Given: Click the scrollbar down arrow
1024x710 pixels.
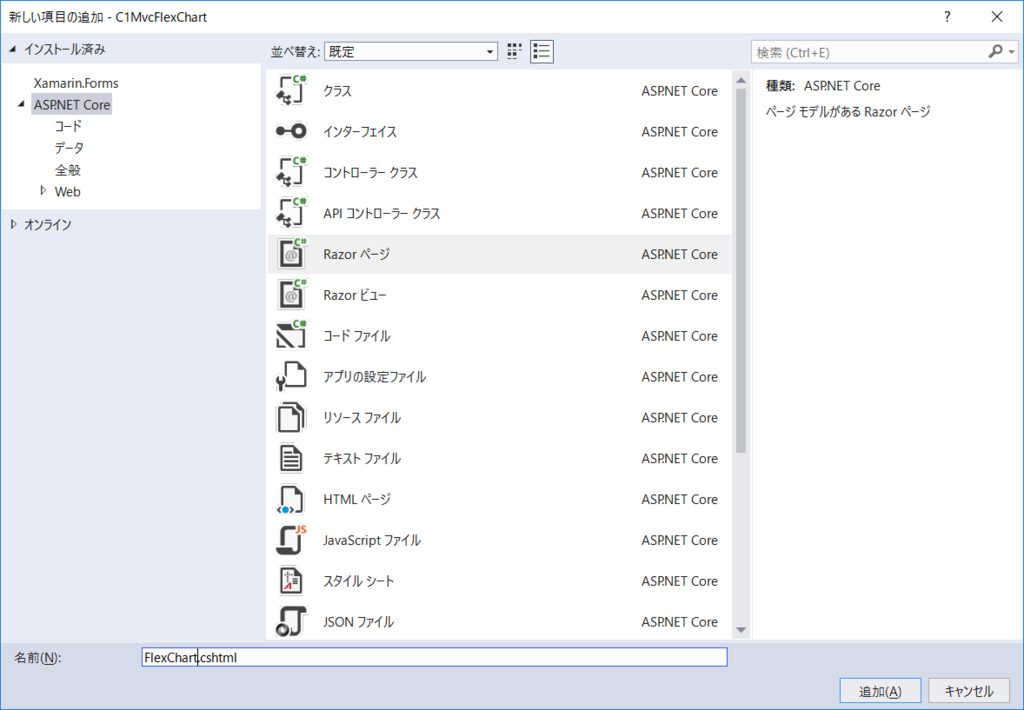Looking at the screenshot, I should pyautogui.click(x=741, y=630).
